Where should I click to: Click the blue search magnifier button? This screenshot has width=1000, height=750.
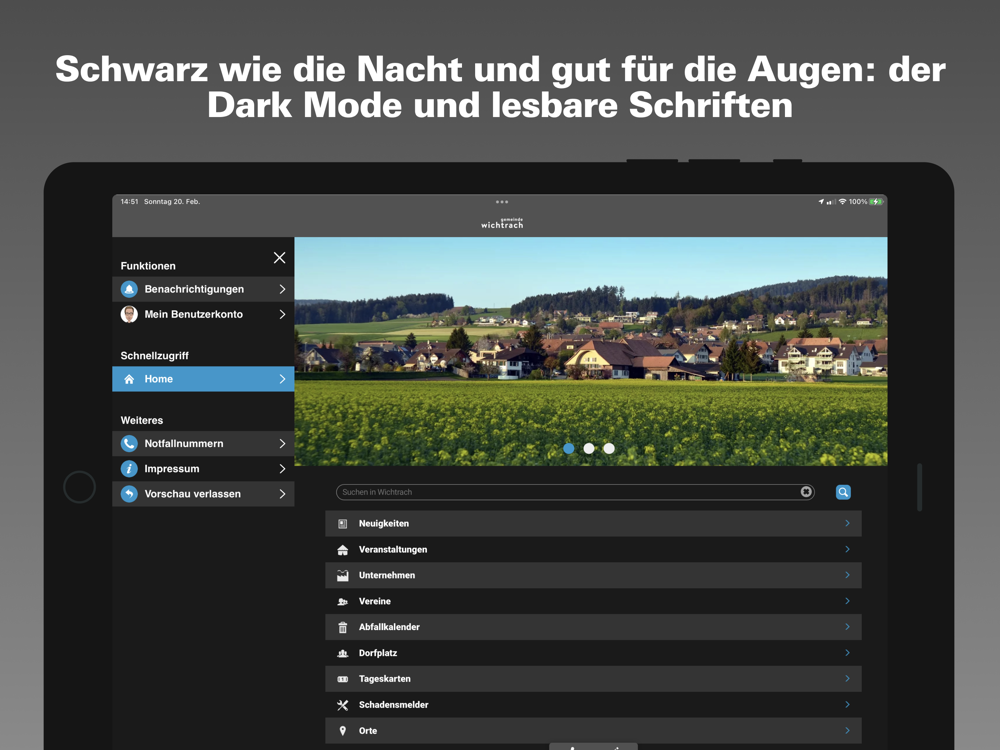click(843, 492)
